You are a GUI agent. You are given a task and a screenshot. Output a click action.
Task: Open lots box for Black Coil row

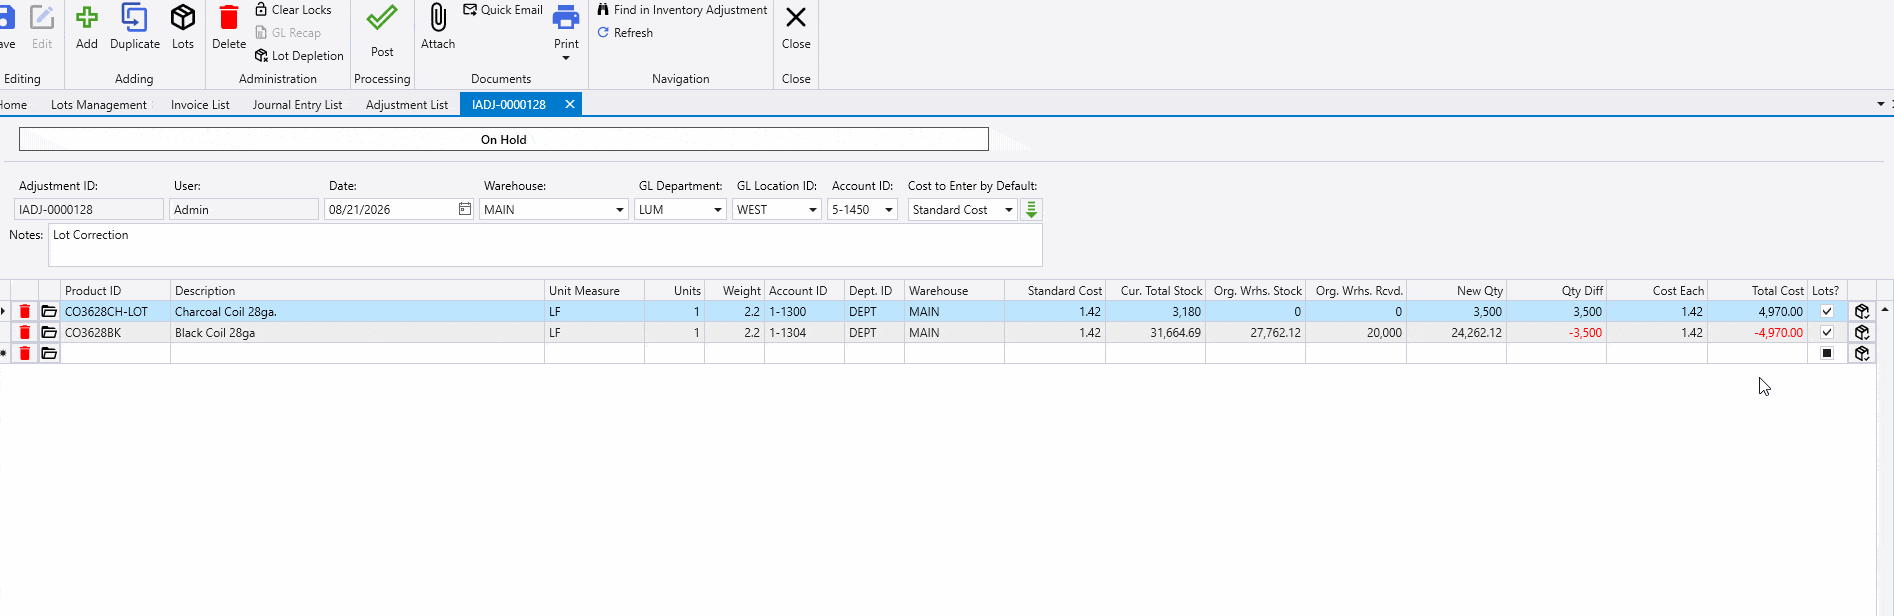coord(1862,333)
